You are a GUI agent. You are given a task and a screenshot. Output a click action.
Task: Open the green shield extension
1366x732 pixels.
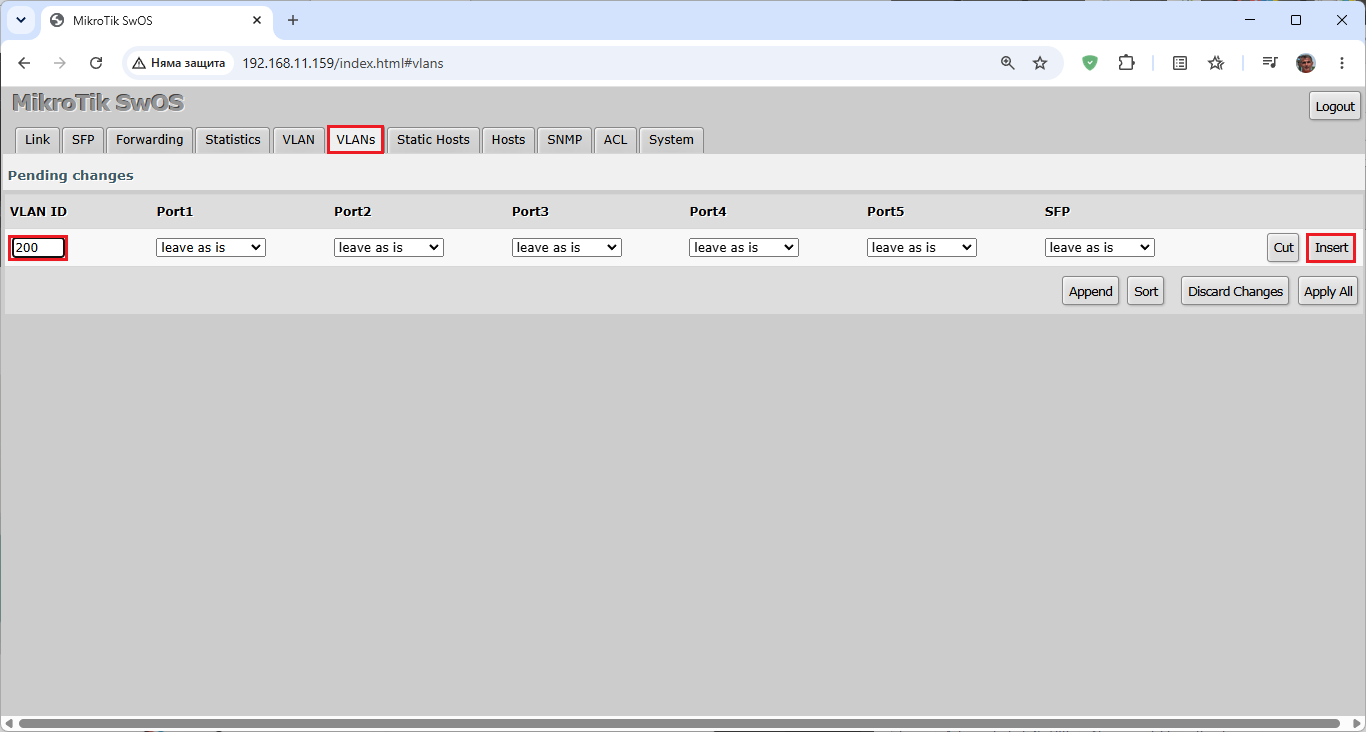click(x=1090, y=63)
